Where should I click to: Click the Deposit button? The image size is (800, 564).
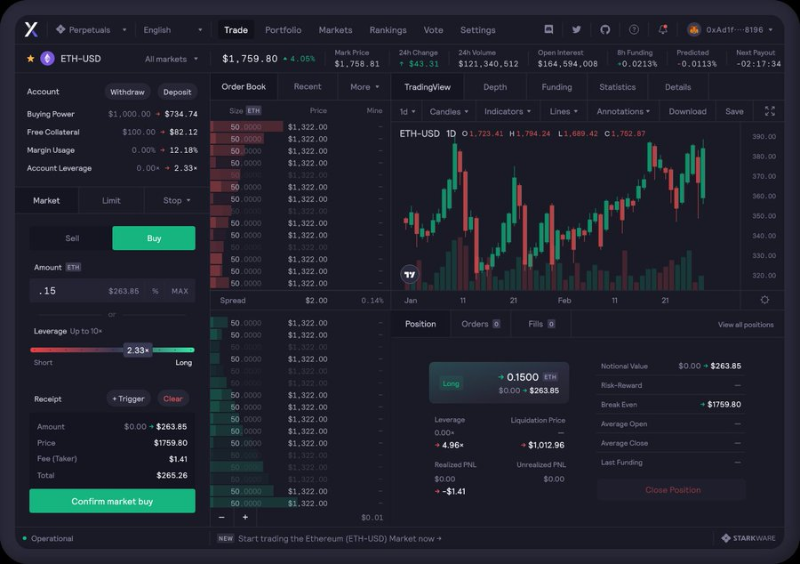coord(177,92)
